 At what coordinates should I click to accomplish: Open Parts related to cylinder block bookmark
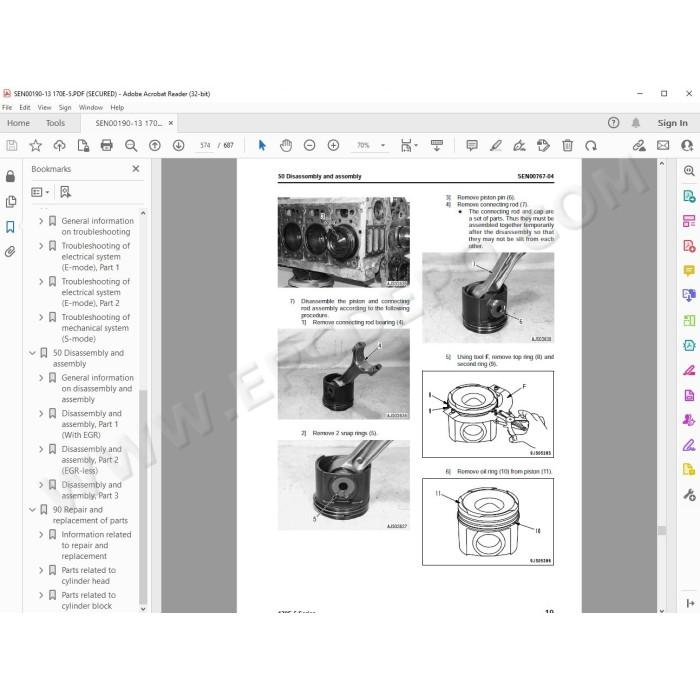[x=89, y=600]
